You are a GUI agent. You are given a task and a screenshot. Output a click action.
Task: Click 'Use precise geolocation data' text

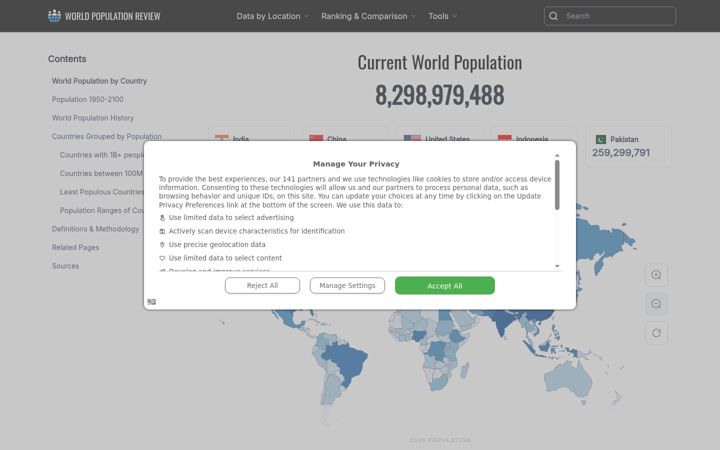coord(217,245)
